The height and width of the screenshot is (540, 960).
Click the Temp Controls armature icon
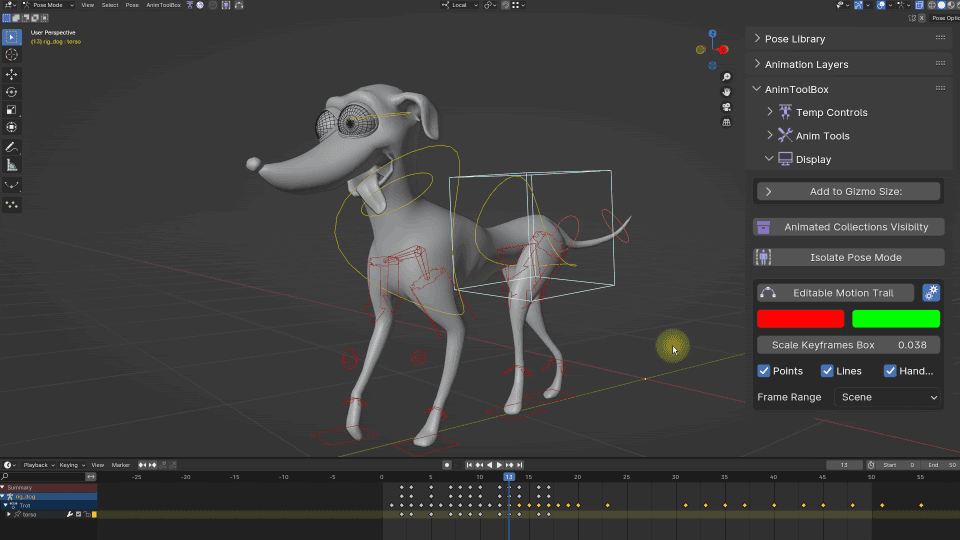coord(785,112)
